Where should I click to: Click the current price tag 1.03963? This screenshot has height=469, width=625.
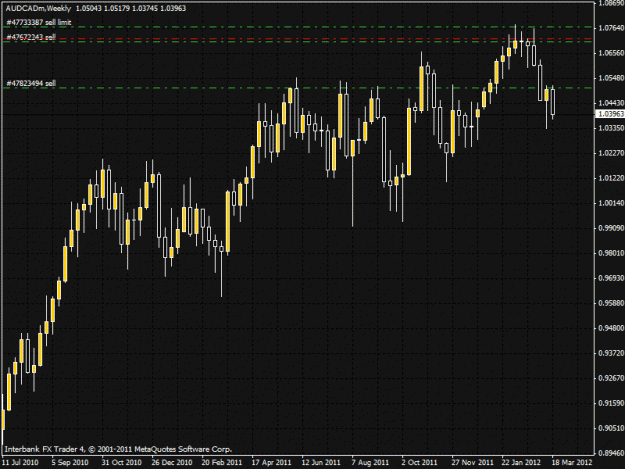coord(611,114)
